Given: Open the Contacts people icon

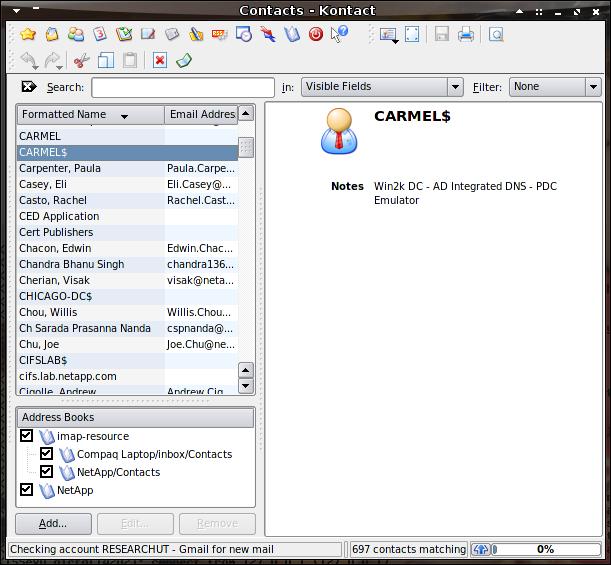Looking at the screenshot, I should (76, 34).
